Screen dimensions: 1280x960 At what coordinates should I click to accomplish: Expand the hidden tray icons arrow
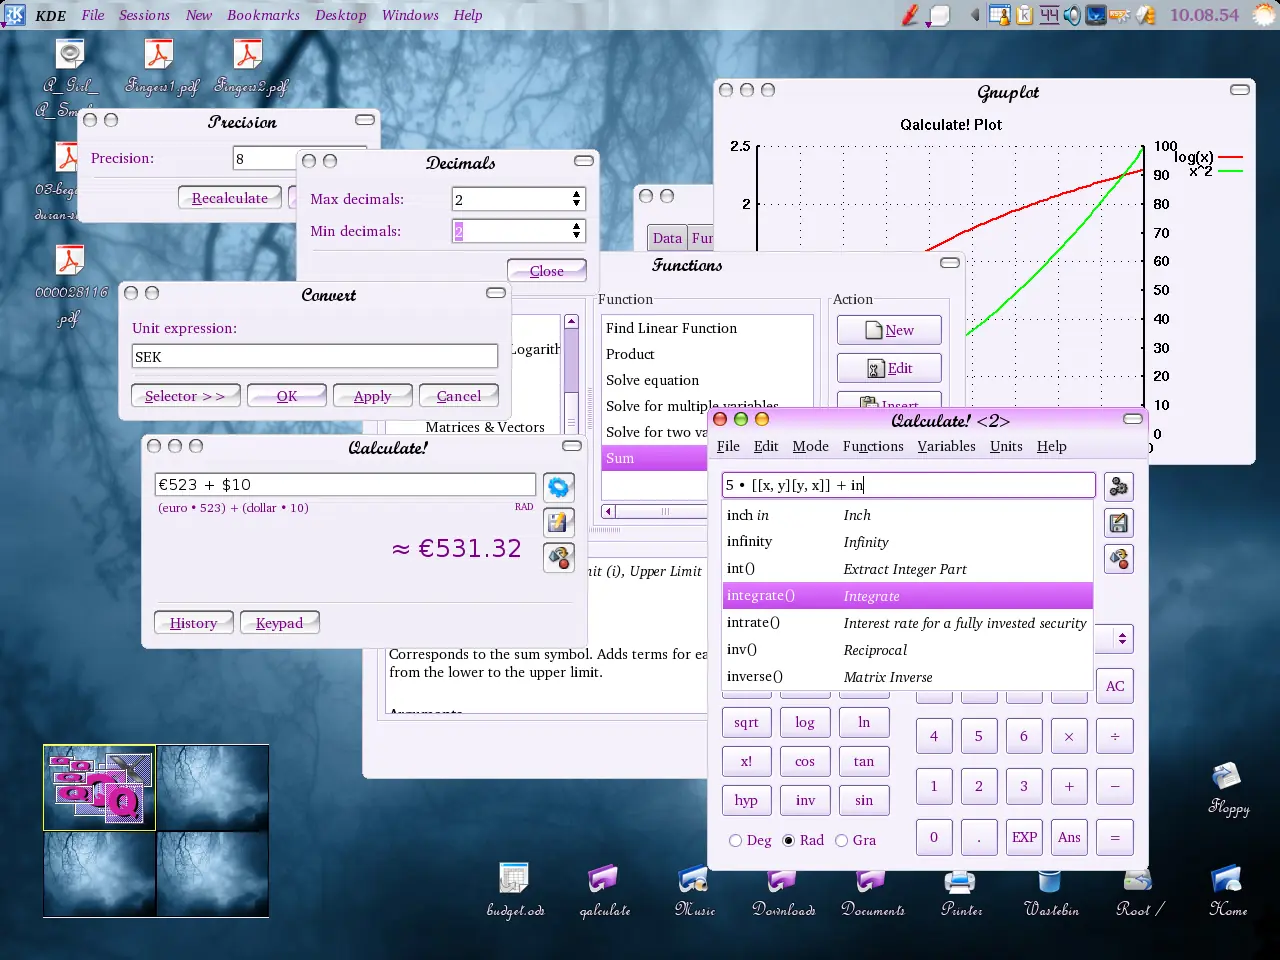coord(975,15)
